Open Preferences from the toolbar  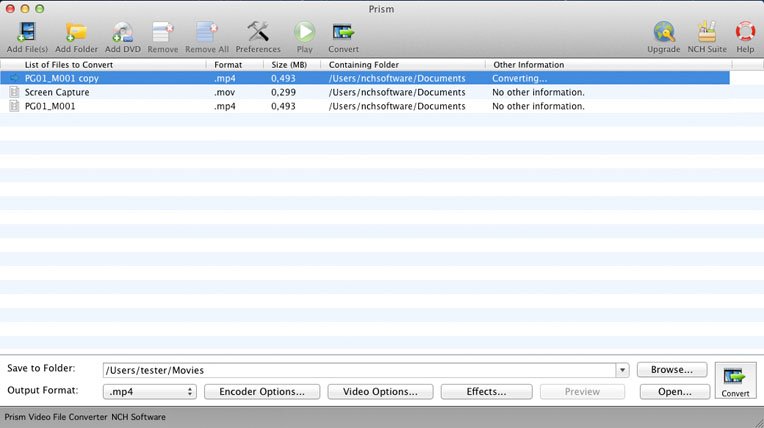(258, 35)
